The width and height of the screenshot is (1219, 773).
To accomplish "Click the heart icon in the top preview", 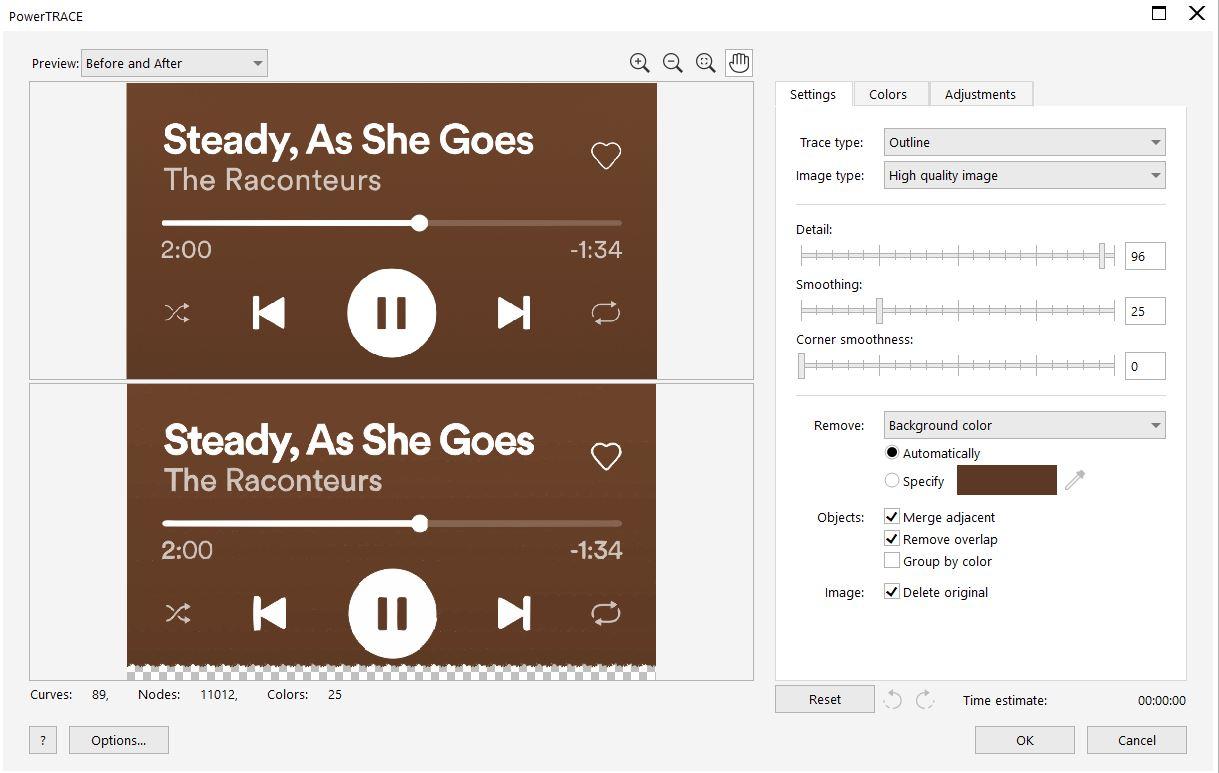I will pyautogui.click(x=606, y=155).
